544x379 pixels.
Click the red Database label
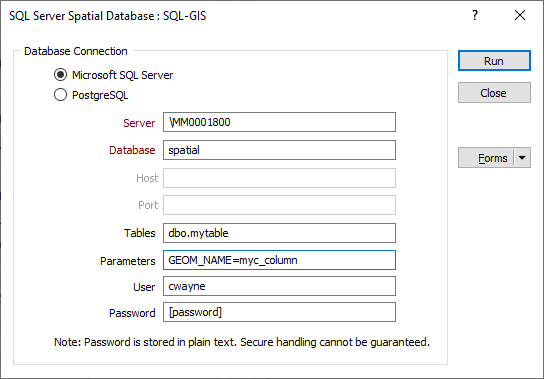click(x=132, y=150)
